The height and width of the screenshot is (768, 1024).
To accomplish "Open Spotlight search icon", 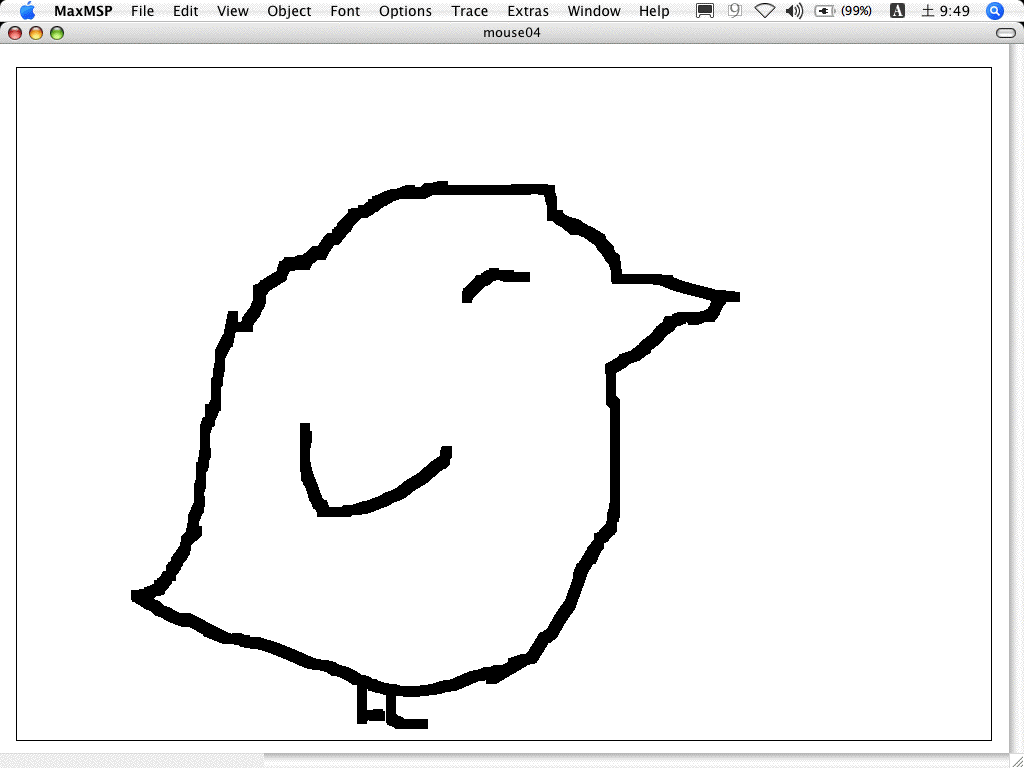I will tap(995, 10).
